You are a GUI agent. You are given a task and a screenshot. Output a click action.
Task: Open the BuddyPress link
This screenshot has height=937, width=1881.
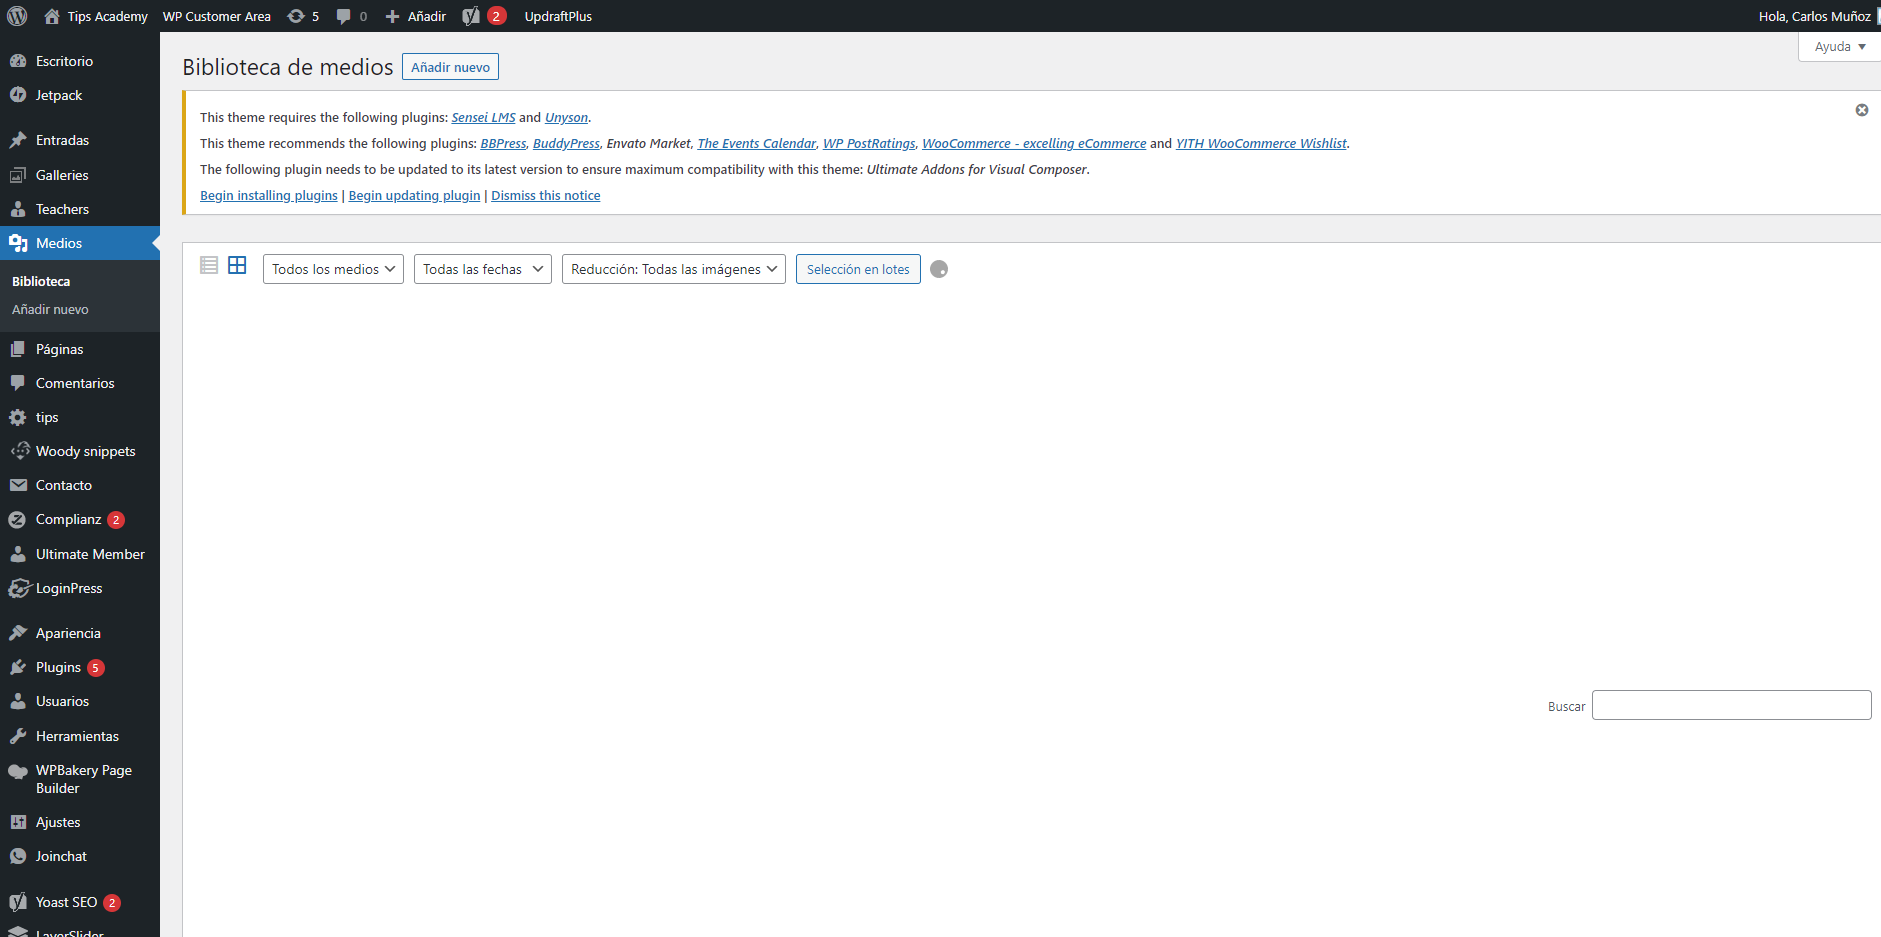click(x=566, y=143)
